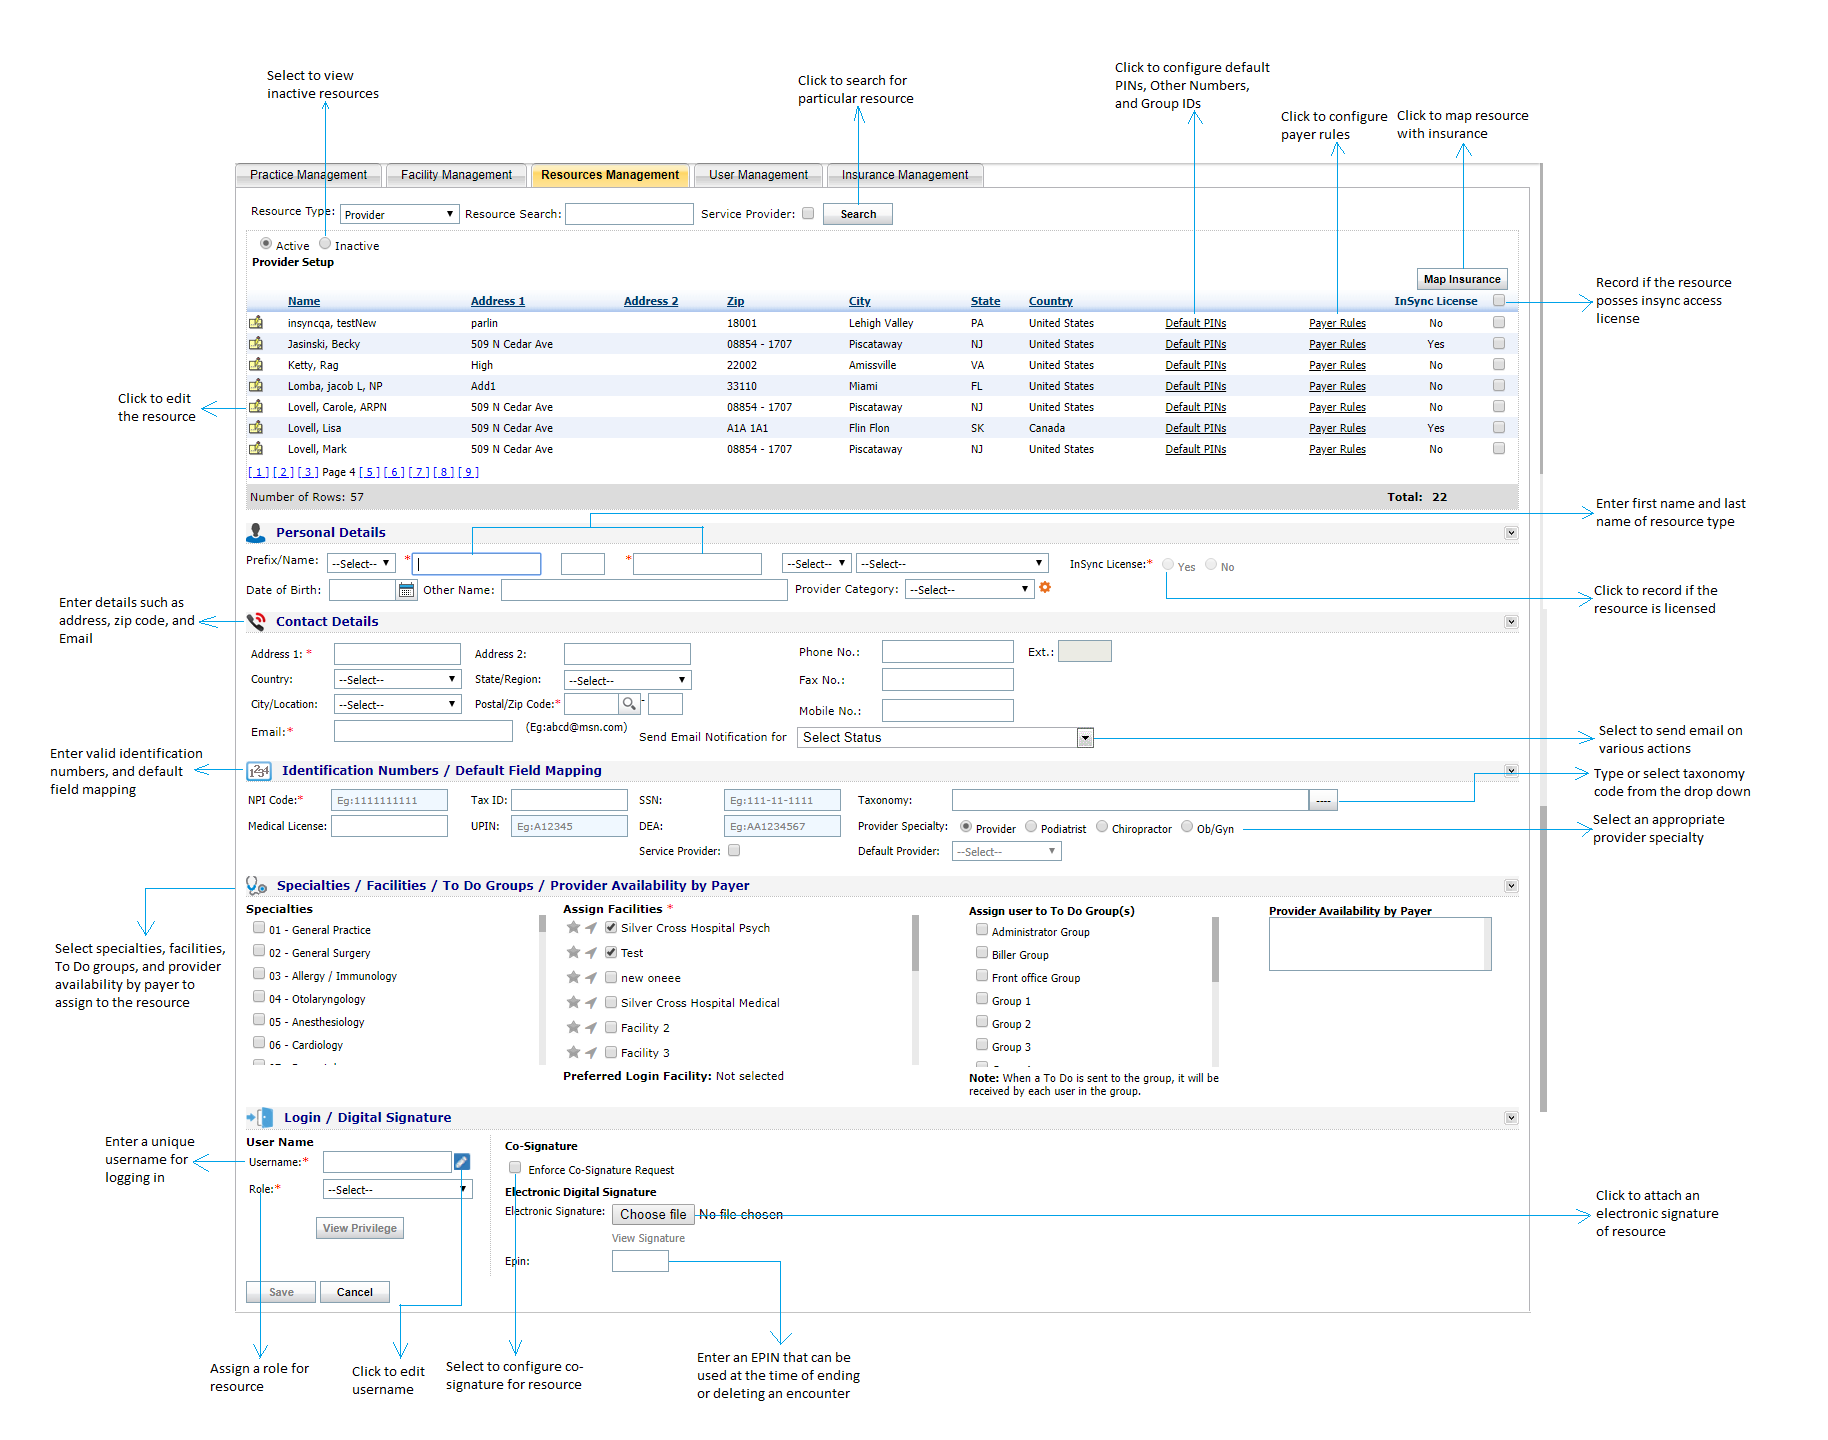Click the arrow icon beside Facility 2
The image size is (1828, 1440).
tap(591, 1028)
